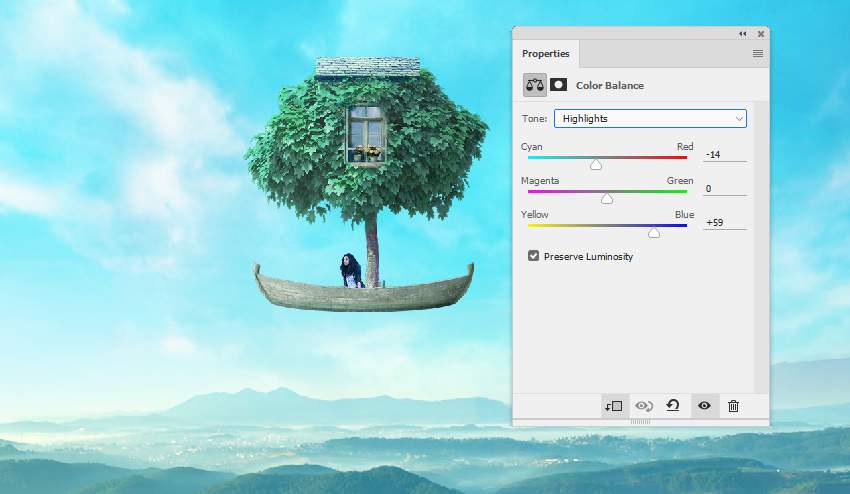Click the Yellow-Blue slider handle
The width and height of the screenshot is (850, 494).
click(x=654, y=233)
